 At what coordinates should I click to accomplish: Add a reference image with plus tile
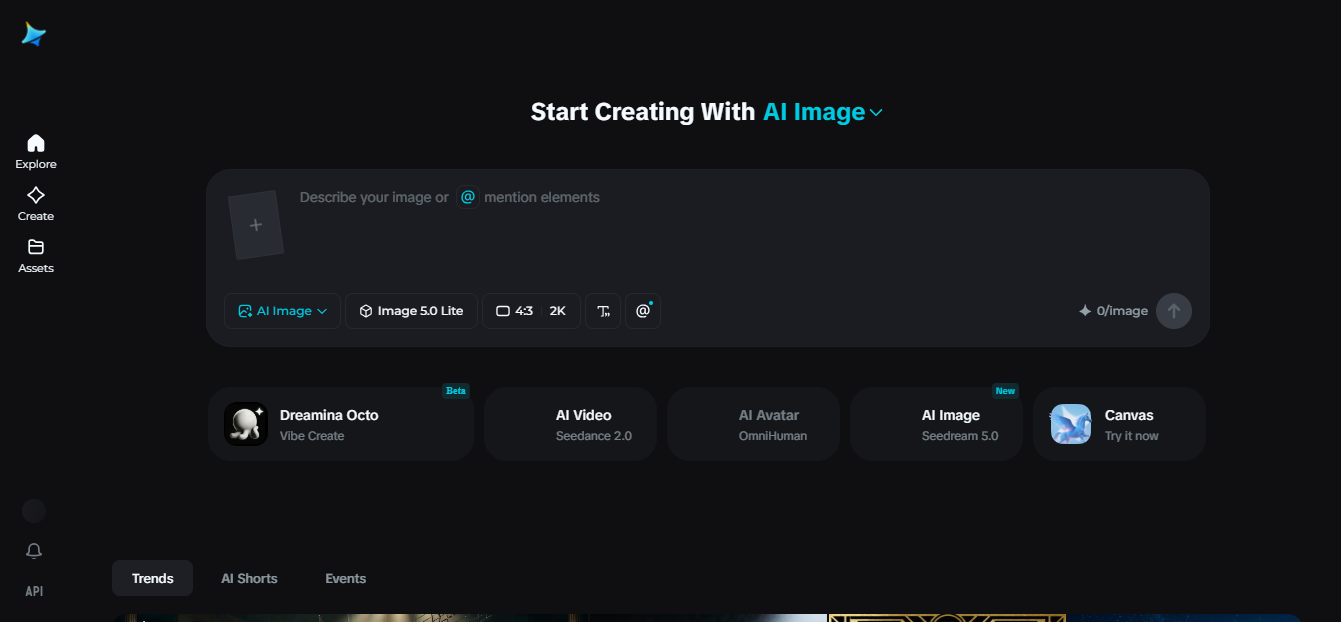(256, 225)
